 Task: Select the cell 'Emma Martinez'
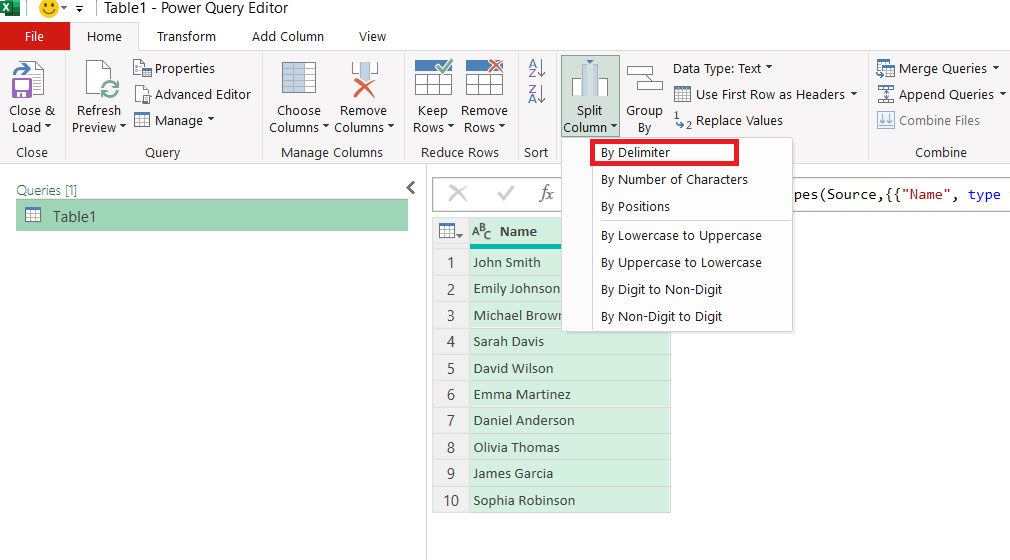569,394
